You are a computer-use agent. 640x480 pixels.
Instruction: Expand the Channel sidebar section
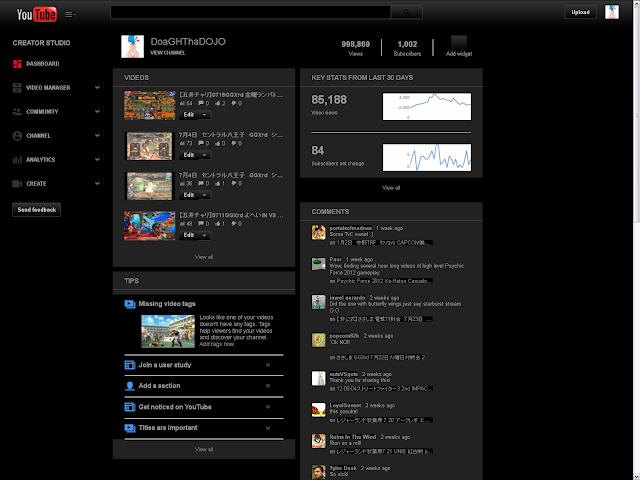click(x=97, y=136)
